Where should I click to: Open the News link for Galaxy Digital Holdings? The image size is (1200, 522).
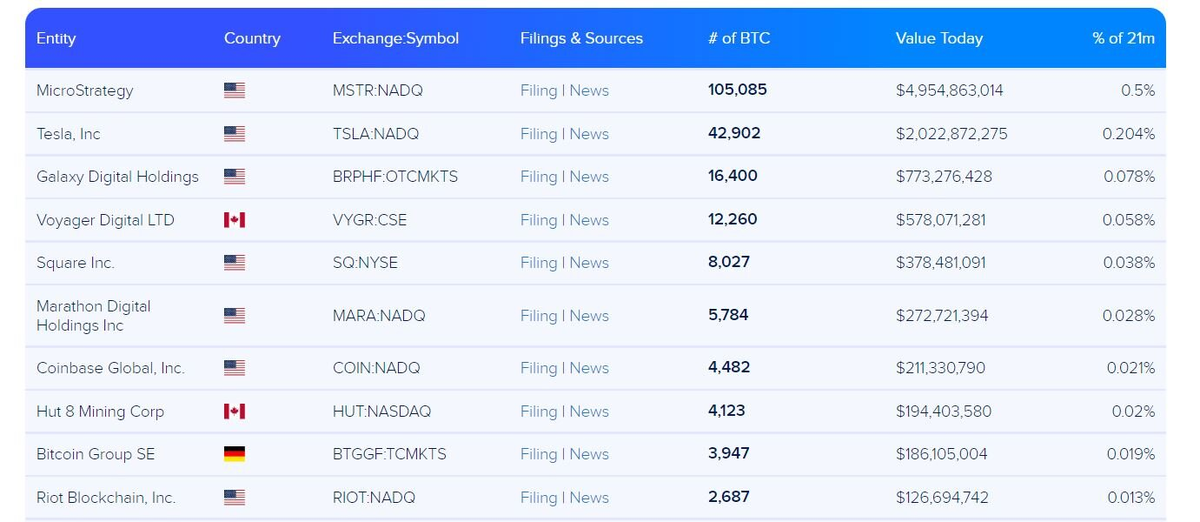(589, 176)
